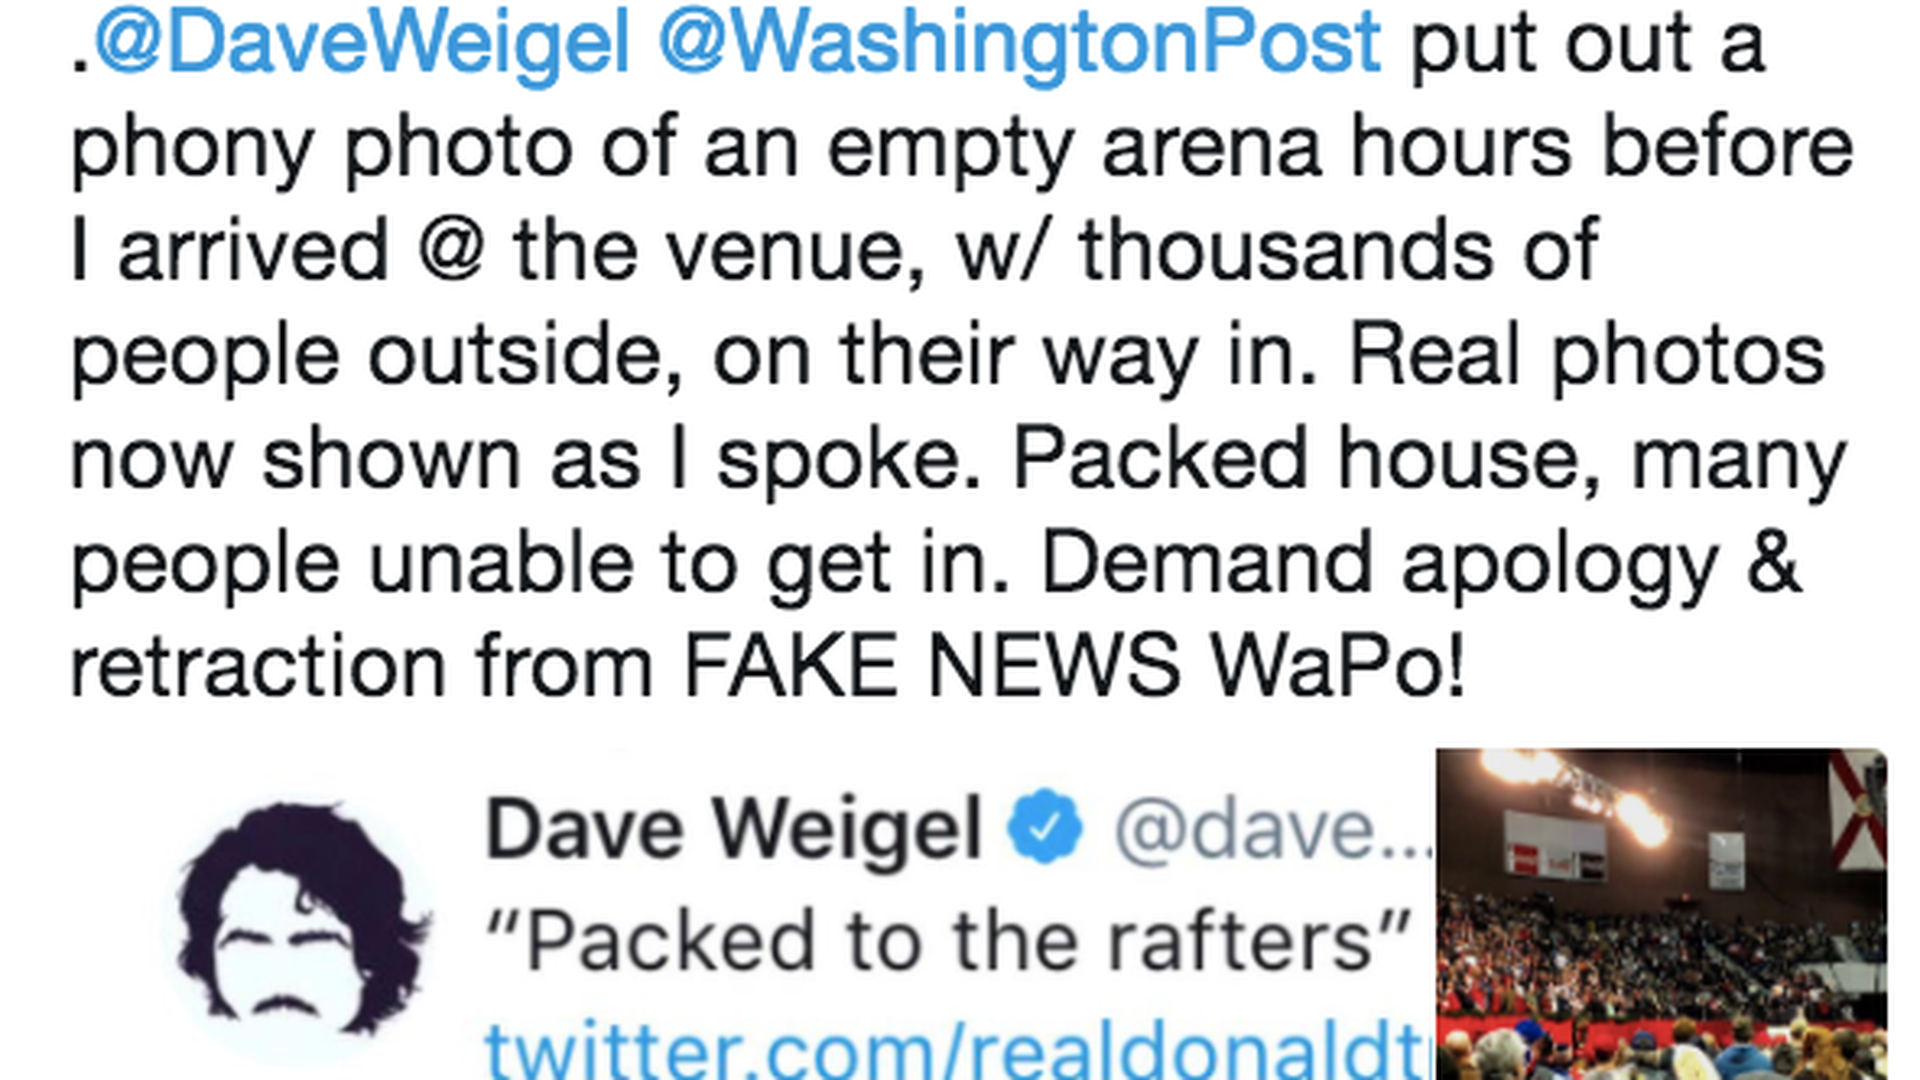Click the "Packed house, many" text
Viewport: 1920px width, 1080px height.
(x=1430, y=461)
